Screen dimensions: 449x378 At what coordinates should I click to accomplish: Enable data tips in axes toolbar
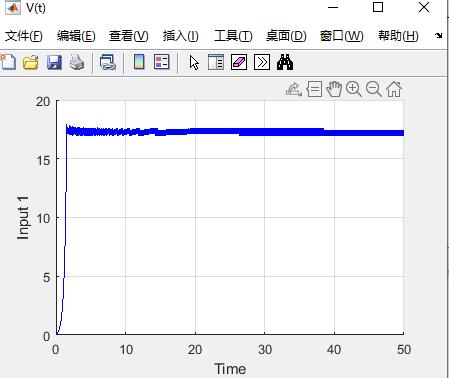(314, 89)
